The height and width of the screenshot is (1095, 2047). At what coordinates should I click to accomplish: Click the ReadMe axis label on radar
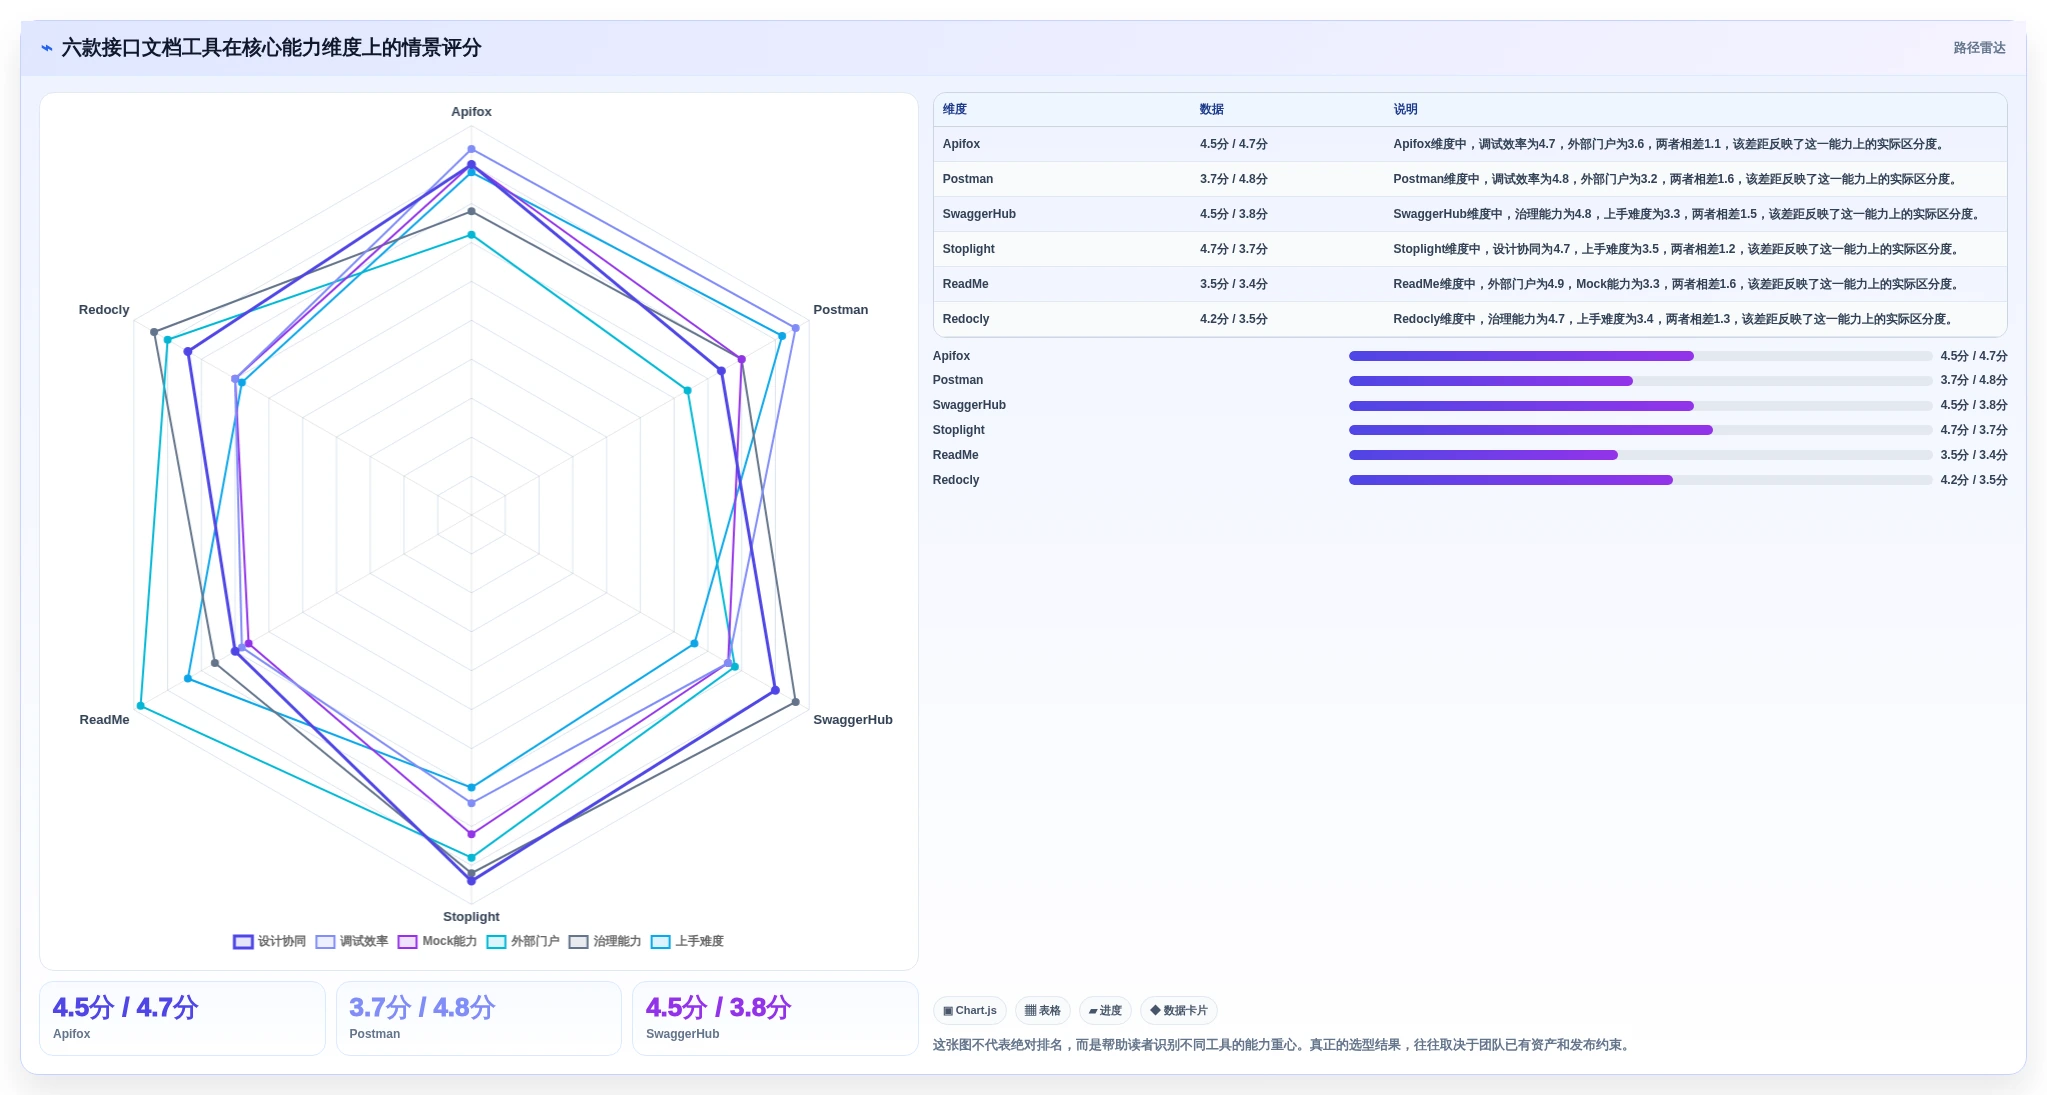pyautogui.click(x=104, y=720)
